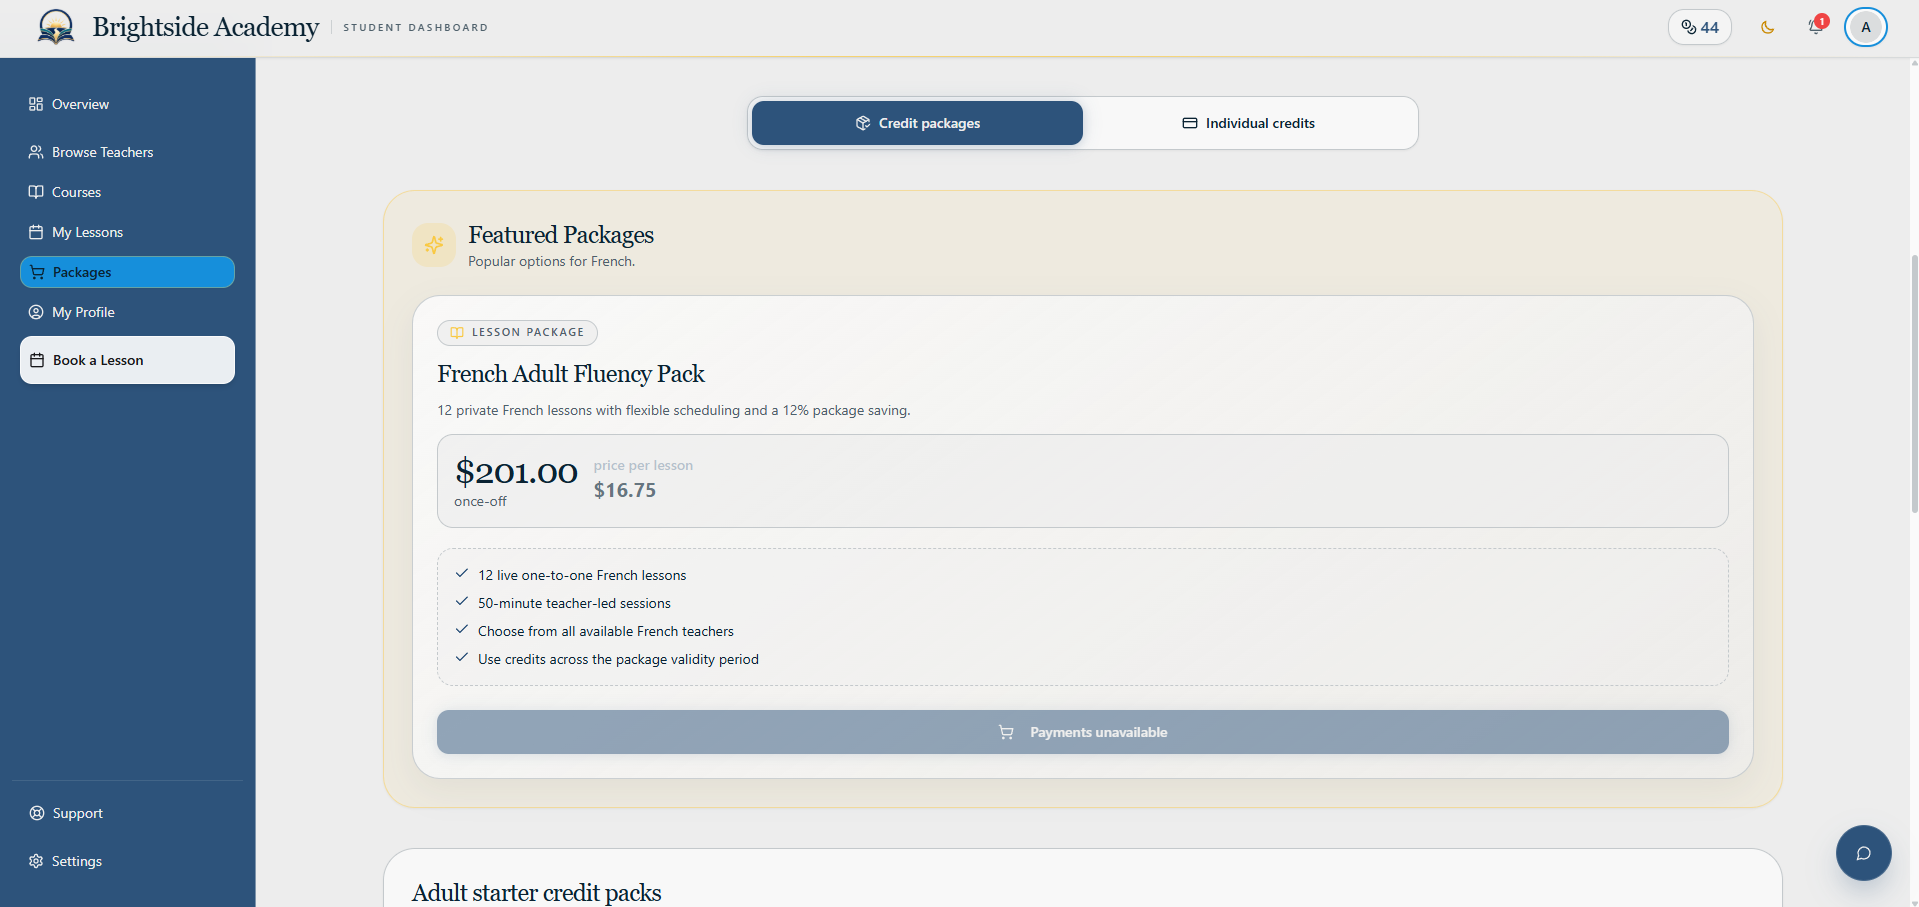The image size is (1919, 907).
Task: Open My Profile in the sidebar
Action: pos(127,312)
